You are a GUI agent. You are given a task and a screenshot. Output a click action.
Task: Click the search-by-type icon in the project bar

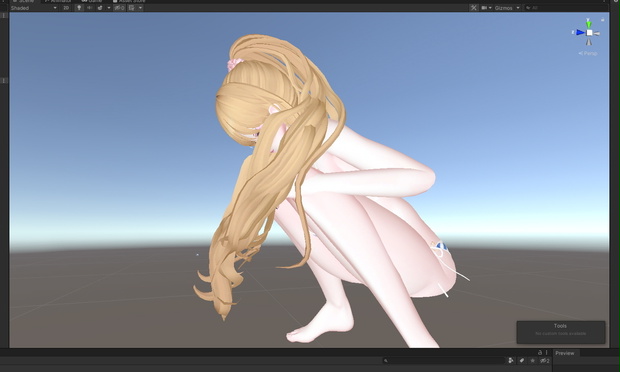pos(511,360)
